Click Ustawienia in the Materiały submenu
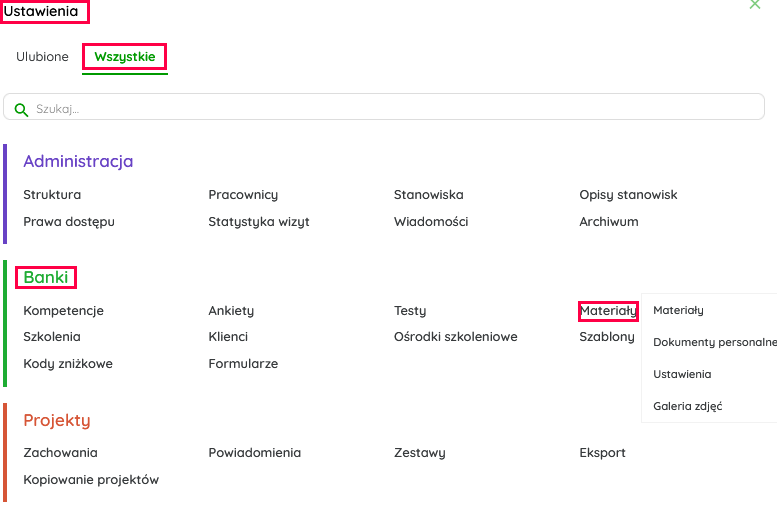 (682, 374)
